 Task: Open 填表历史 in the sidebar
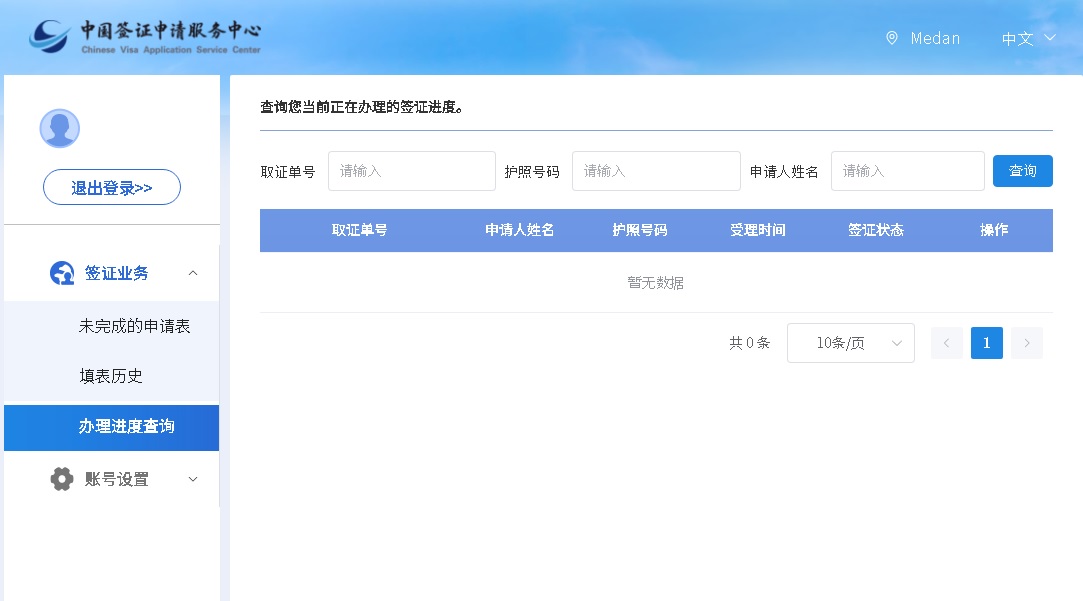click(x=111, y=376)
